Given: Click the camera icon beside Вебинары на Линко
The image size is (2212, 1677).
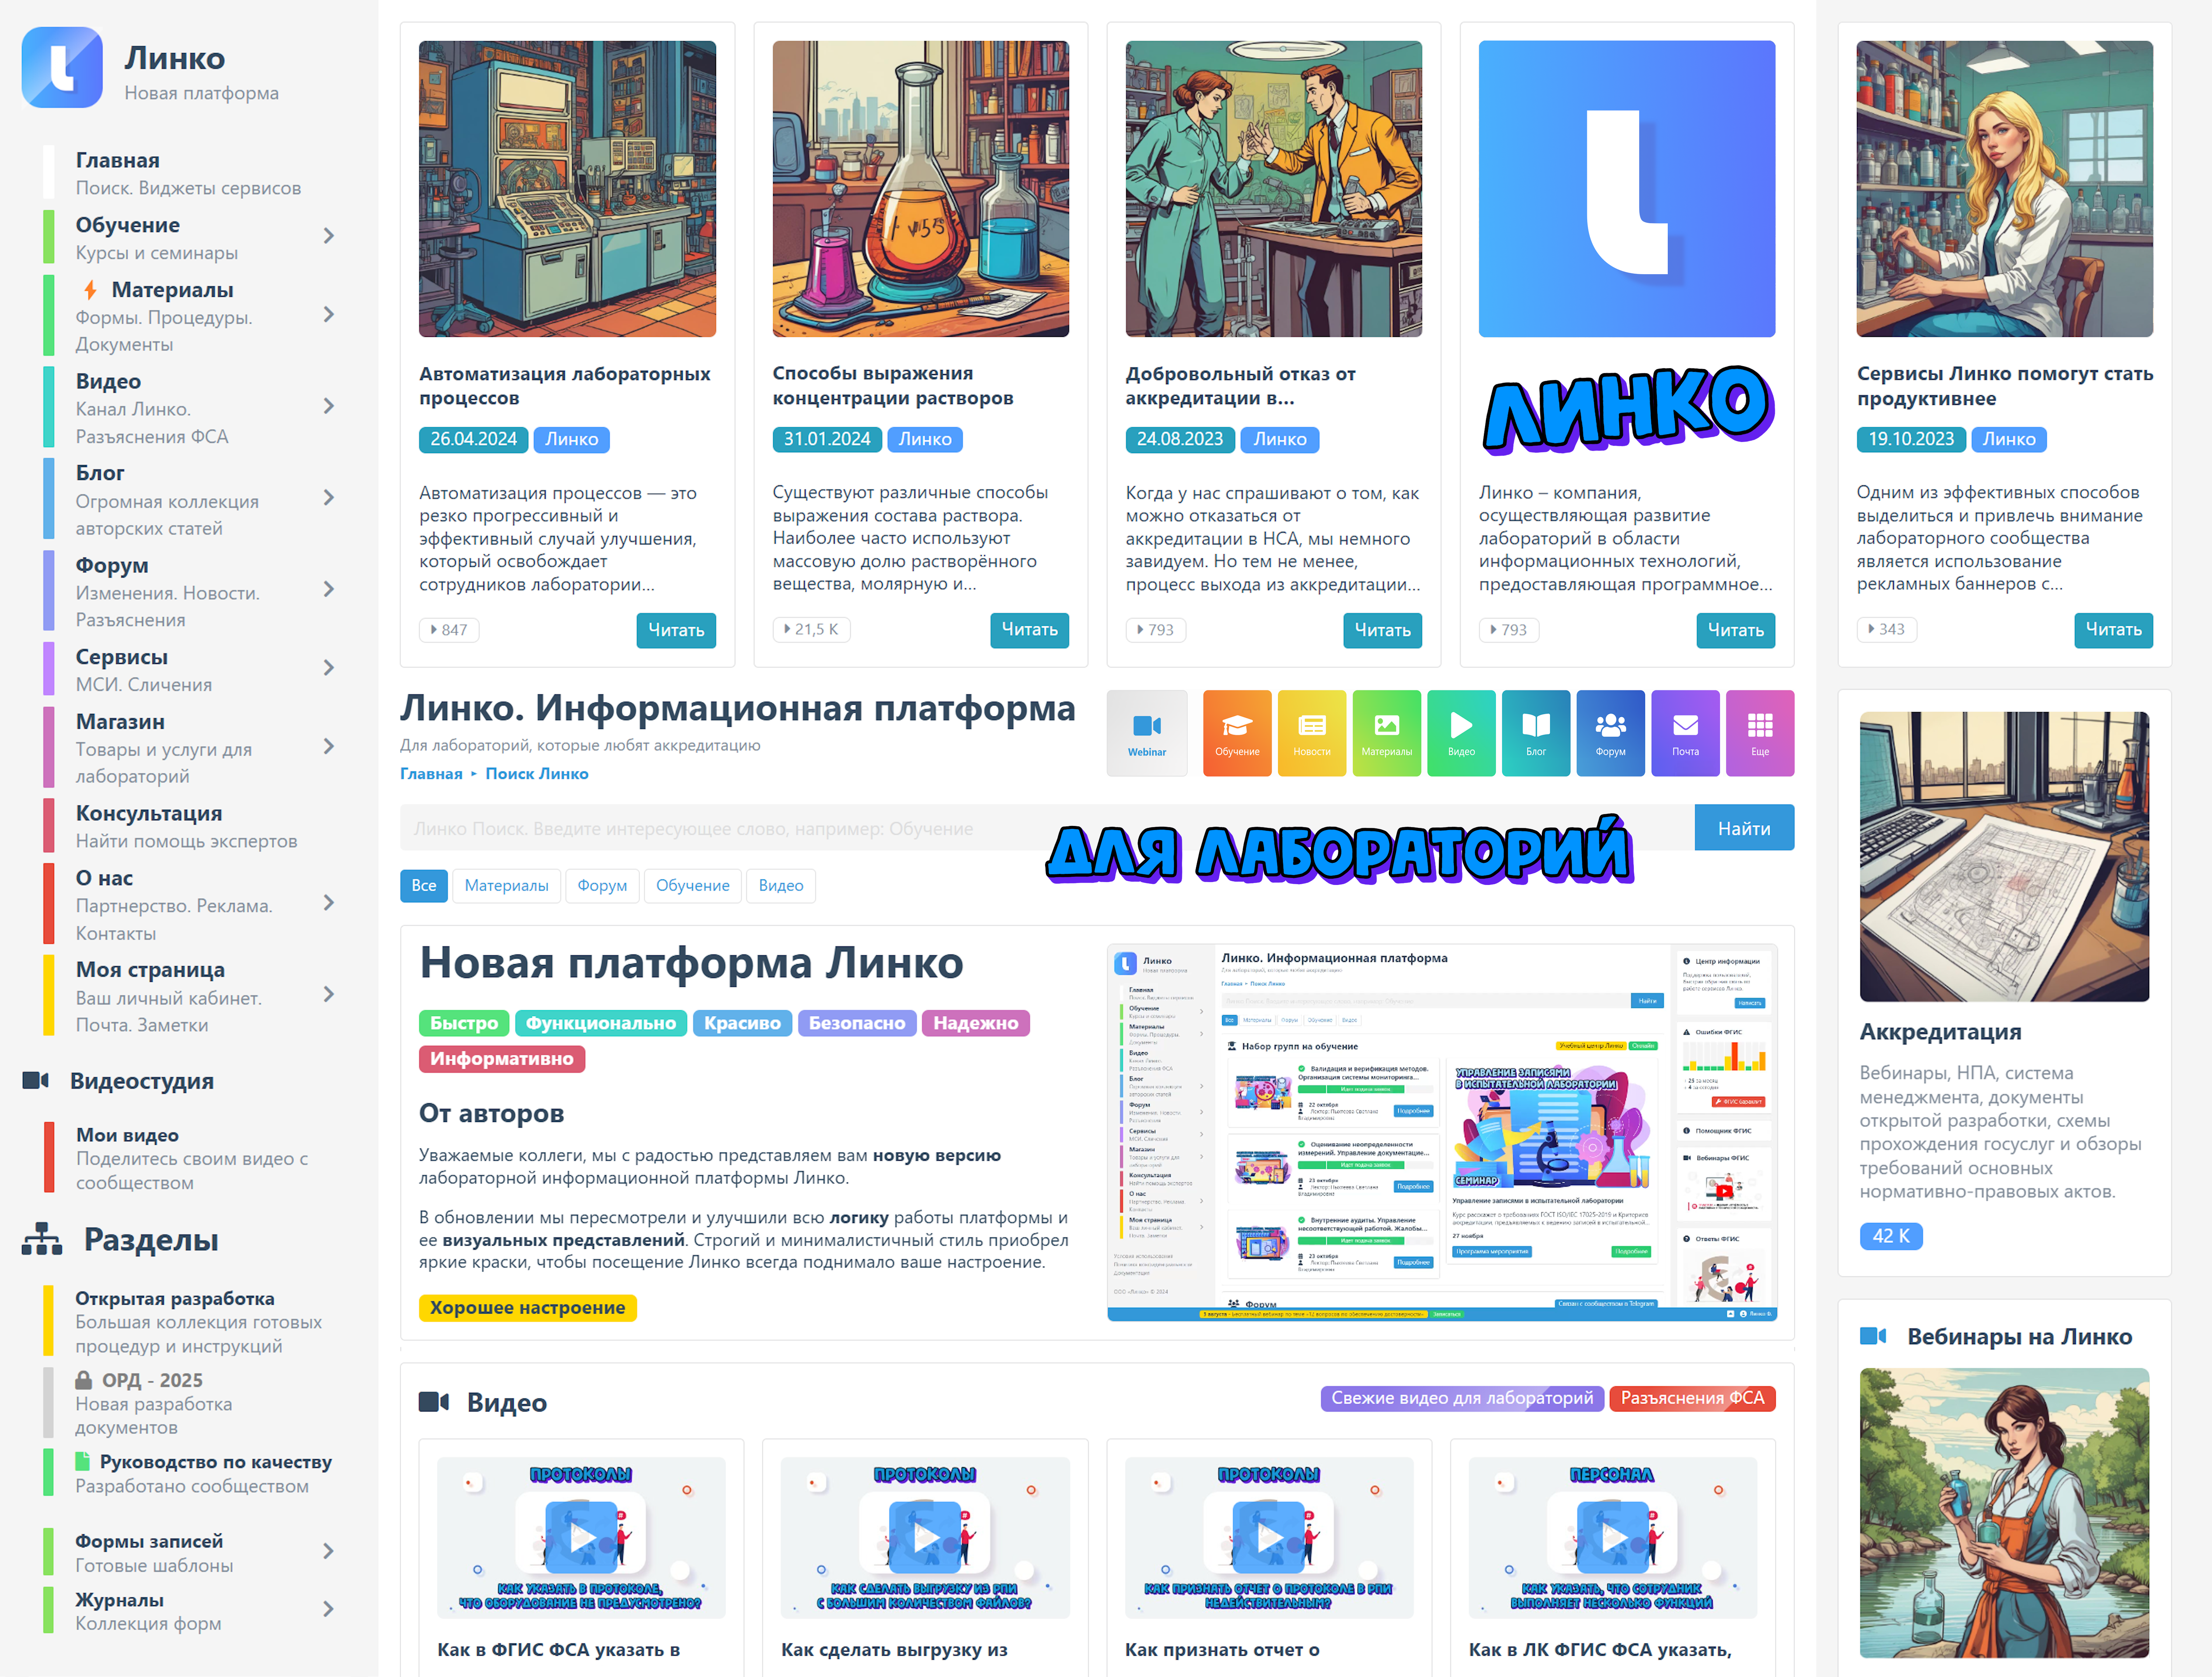Looking at the screenshot, I should [x=1873, y=1336].
